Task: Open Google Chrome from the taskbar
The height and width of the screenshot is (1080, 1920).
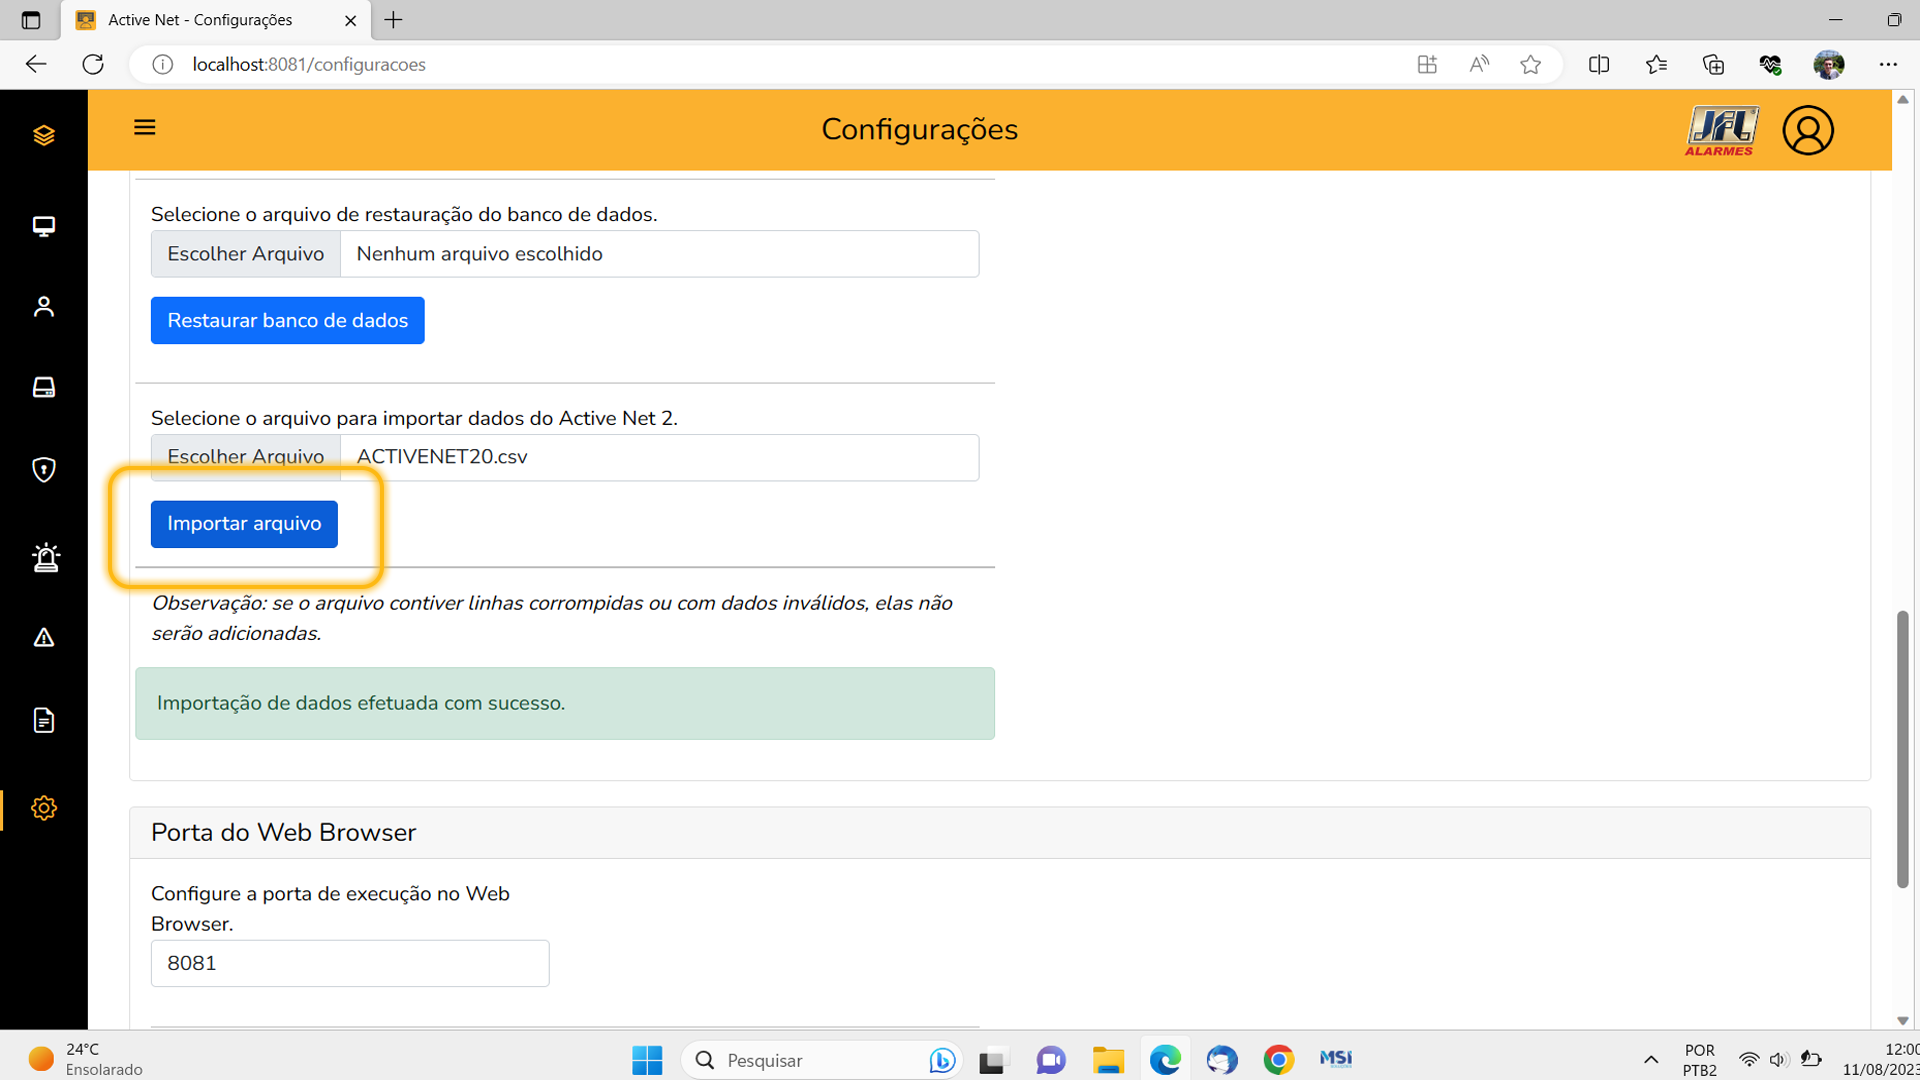Action: coord(1279,1060)
